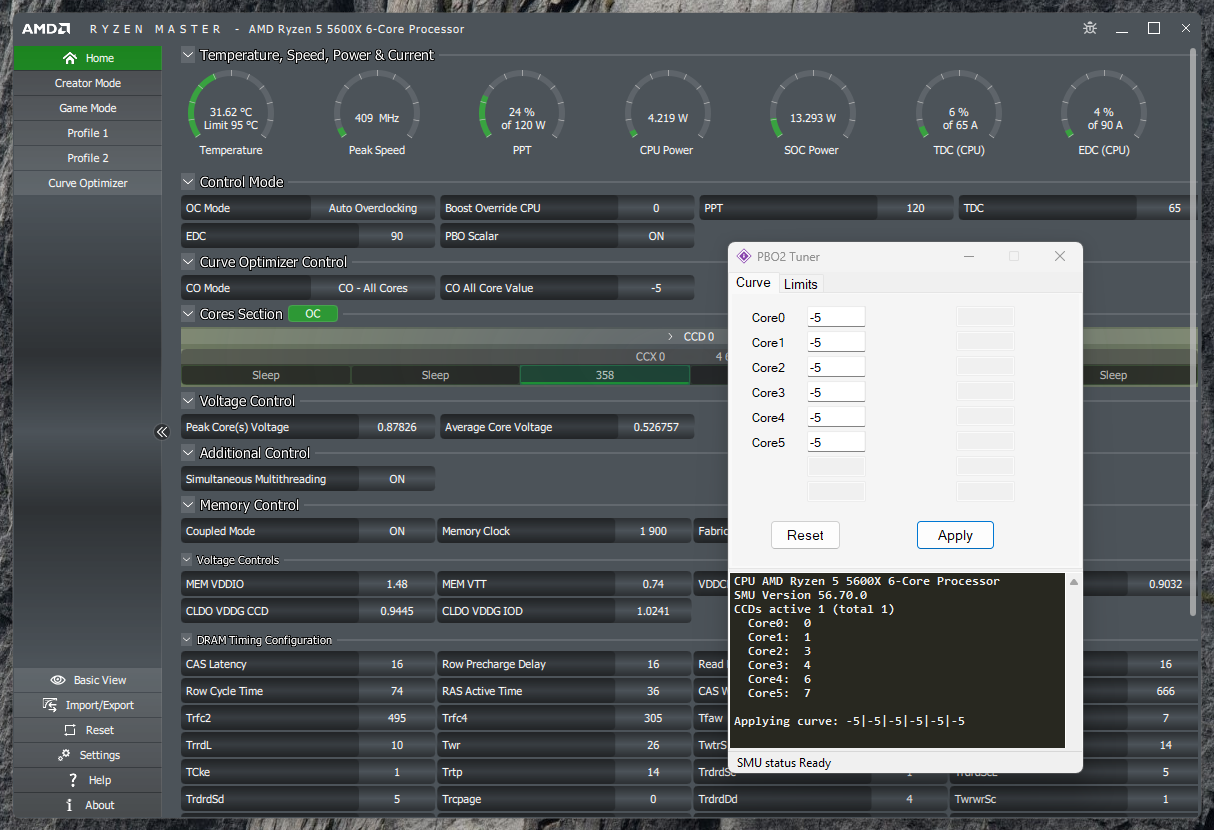Collapse the Voltage Controls subsection
The image size is (1214, 830).
click(x=187, y=560)
